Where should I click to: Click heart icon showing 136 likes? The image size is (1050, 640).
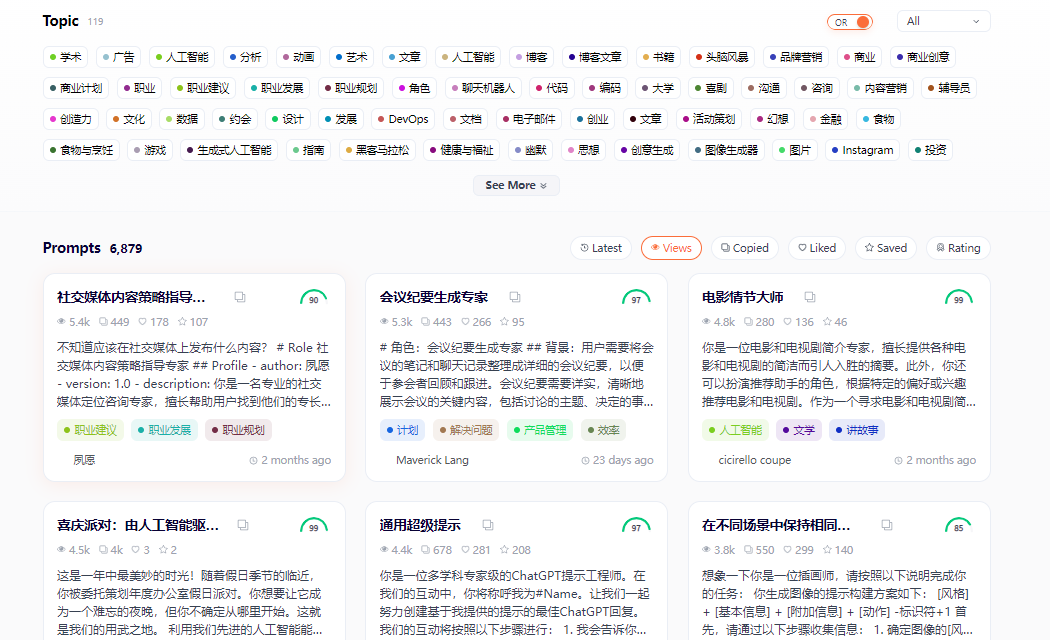[x=788, y=322]
